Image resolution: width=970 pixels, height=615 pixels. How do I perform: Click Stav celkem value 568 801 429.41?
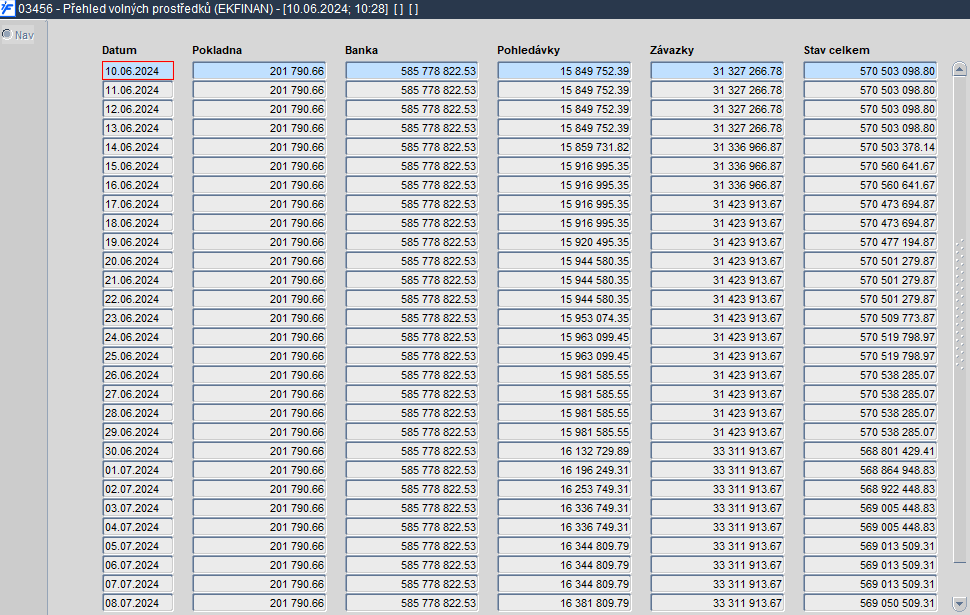tap(870, 451)
